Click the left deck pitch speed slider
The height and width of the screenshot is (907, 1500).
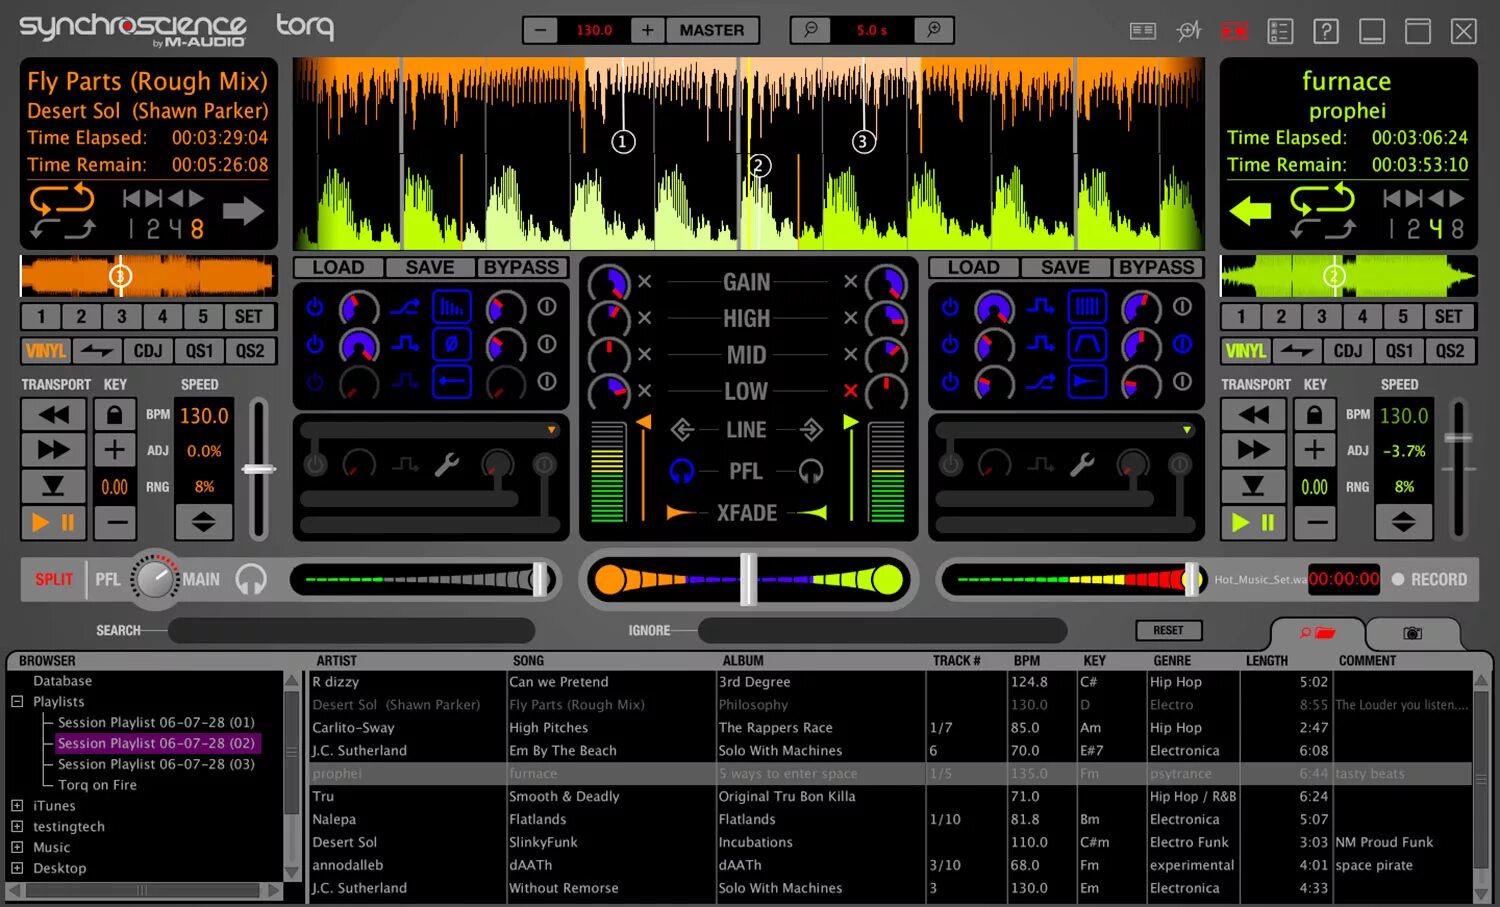(x=259, y=469)
